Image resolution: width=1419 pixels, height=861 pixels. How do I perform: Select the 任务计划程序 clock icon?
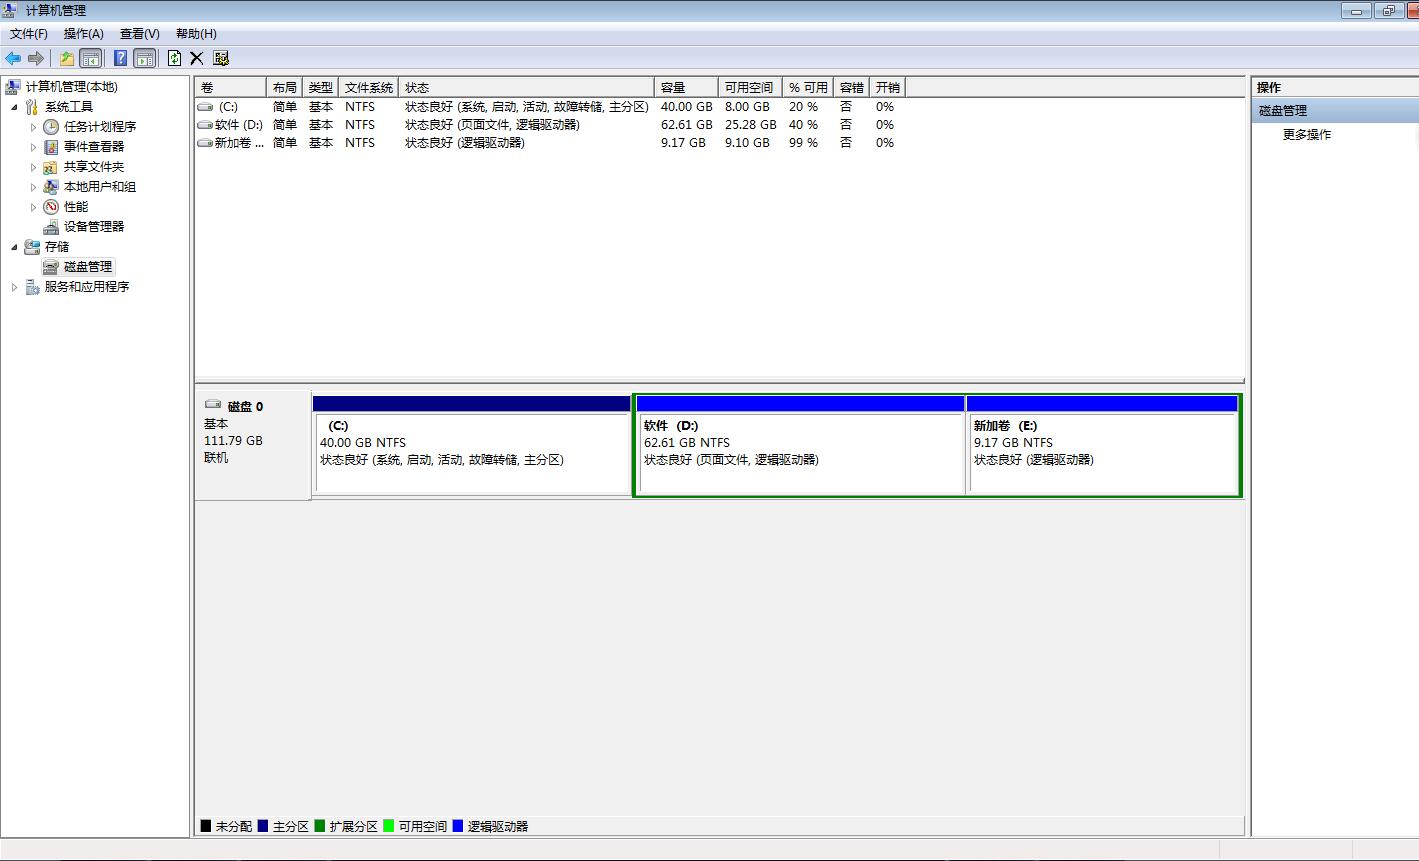pos(51,127)
